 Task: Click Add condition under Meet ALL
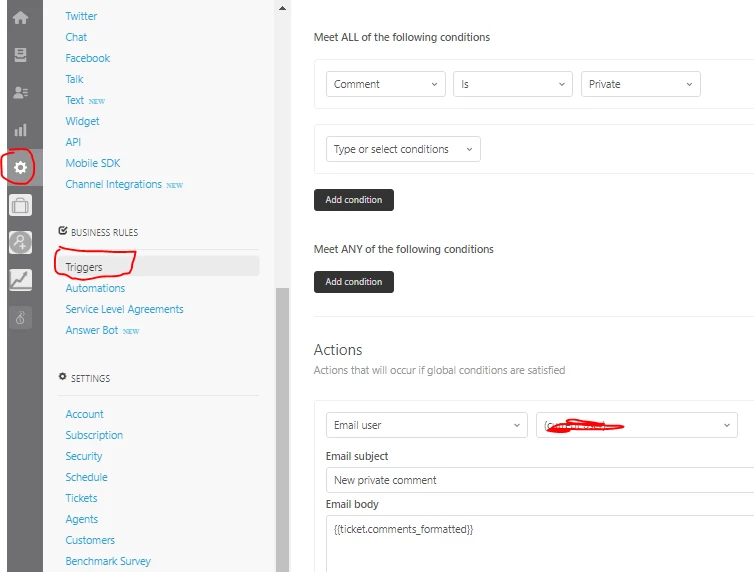point(354,200)
